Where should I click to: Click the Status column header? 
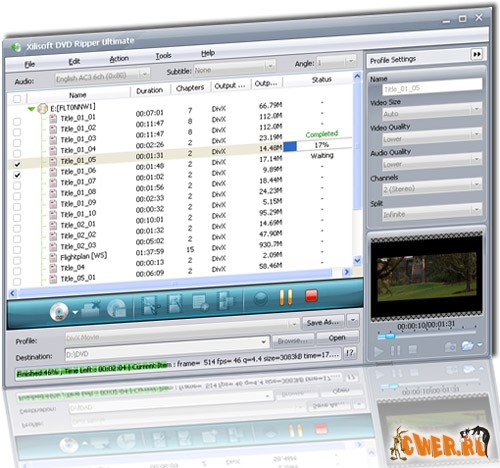(x=321, y=80)
